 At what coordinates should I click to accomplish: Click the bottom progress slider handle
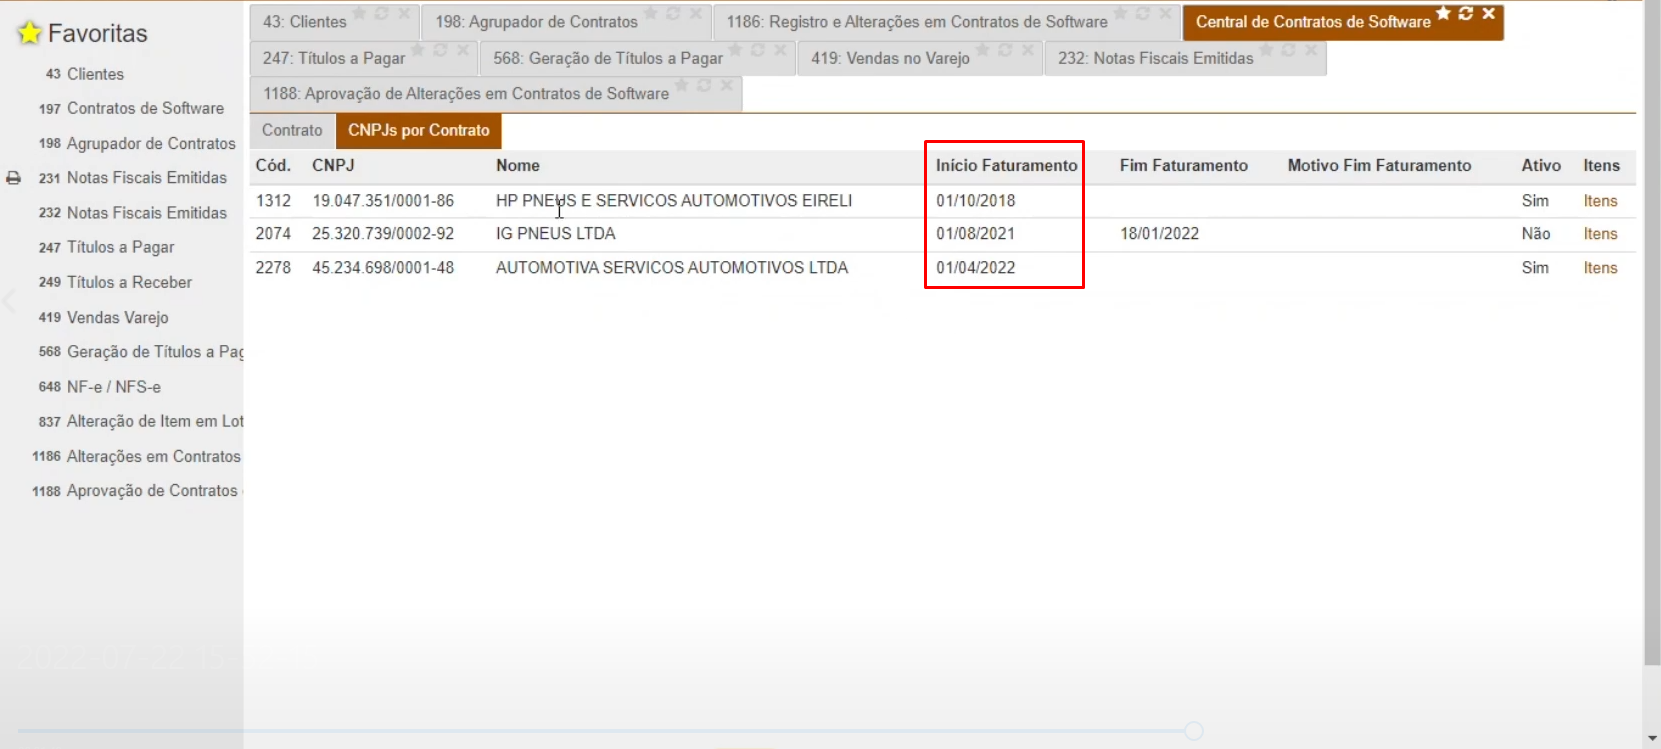(x=1194, y=731)
